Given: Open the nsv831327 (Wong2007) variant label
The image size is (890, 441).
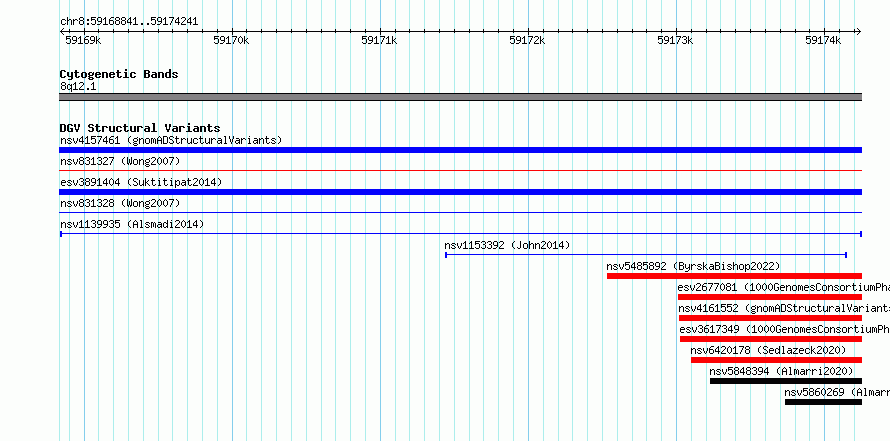Looking at the screenshot, I should coord(120,161).
